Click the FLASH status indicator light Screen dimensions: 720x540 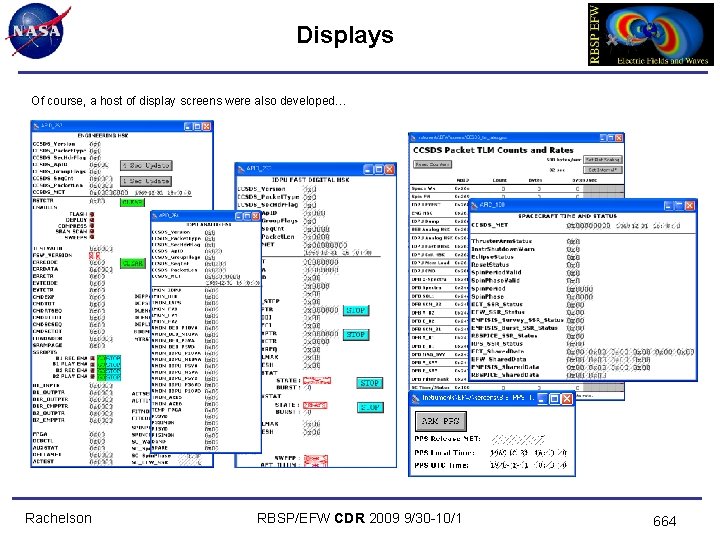click(x=92, y=214)
